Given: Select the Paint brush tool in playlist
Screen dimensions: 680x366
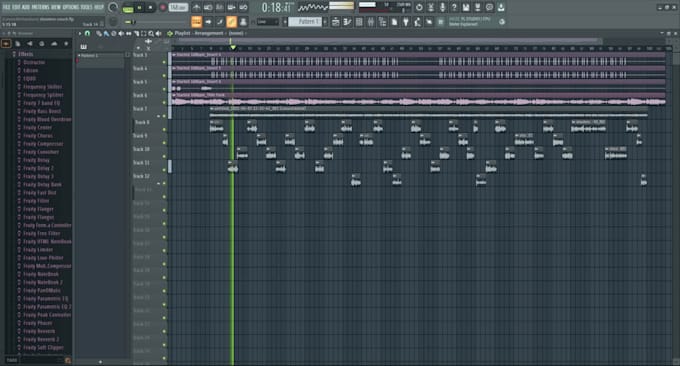Looking at the screenshot, I should (x=106, y=33).
